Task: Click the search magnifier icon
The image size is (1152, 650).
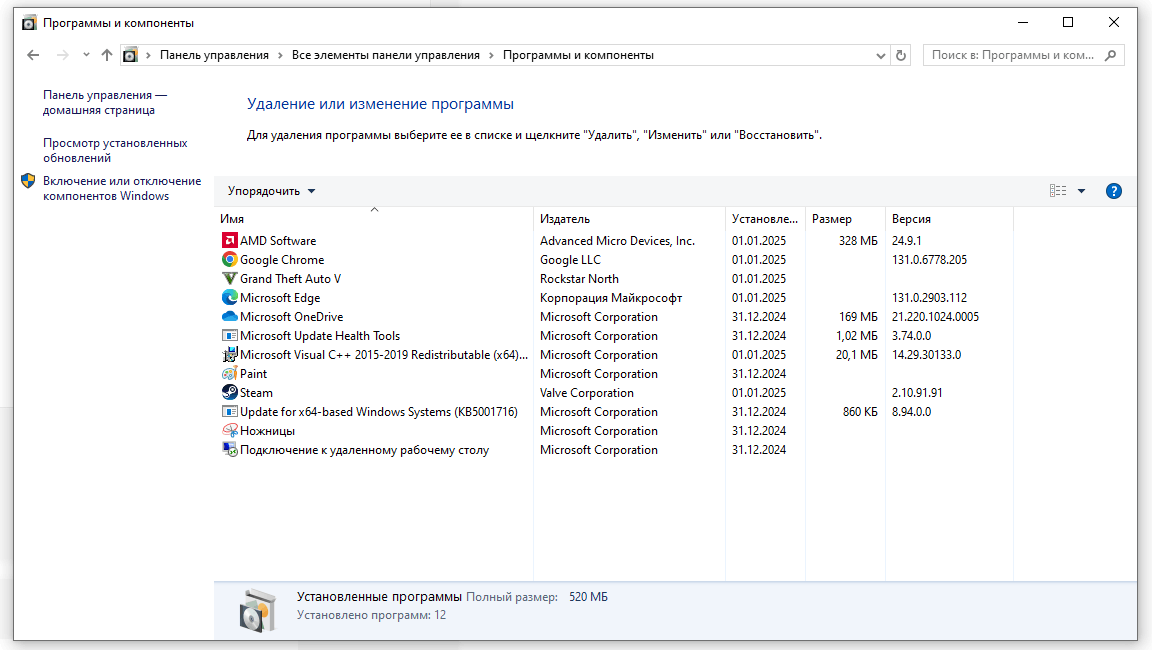Action: click(1110, 55)
